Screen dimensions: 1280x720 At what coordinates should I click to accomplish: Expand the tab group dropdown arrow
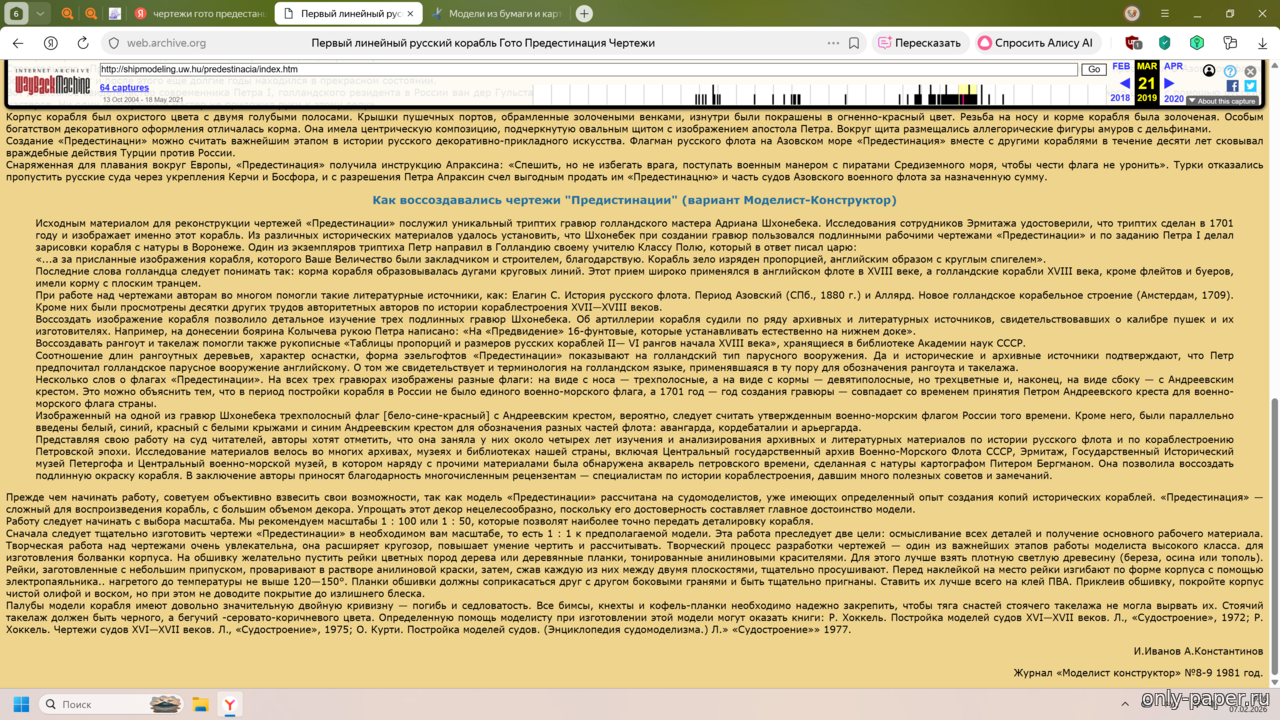(40, 14)
